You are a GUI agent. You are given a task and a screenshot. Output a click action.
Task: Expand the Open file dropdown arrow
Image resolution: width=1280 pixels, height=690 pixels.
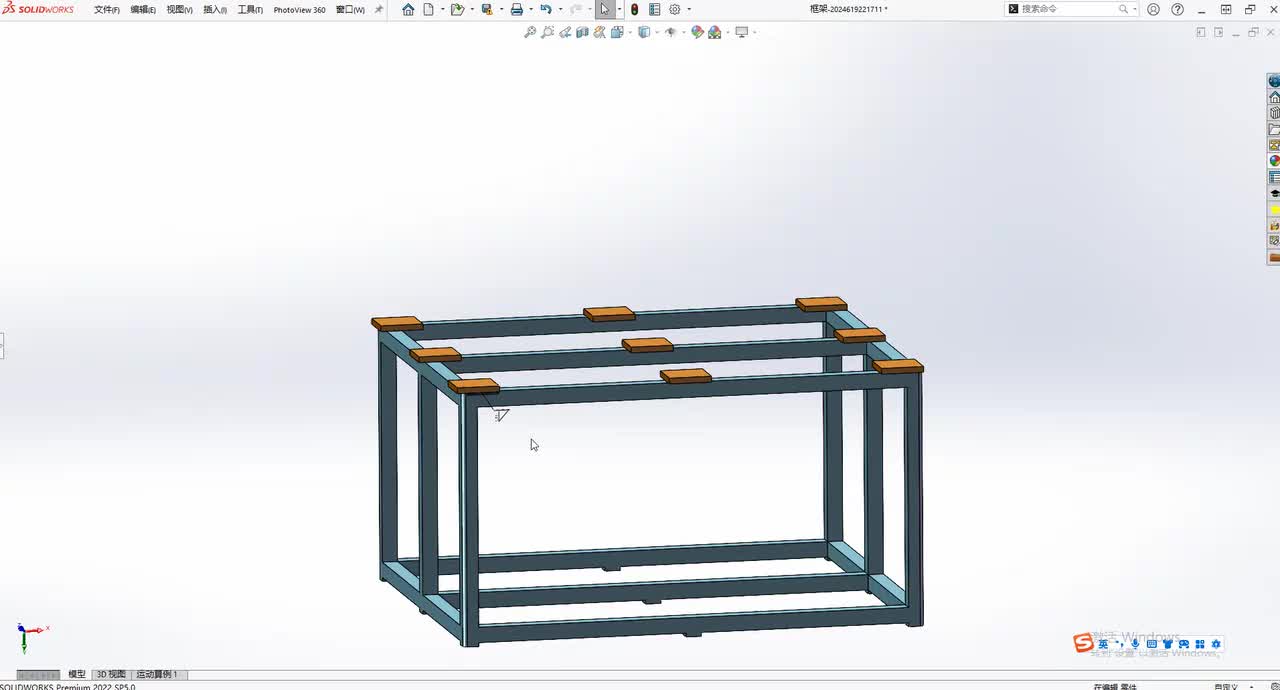471,9
